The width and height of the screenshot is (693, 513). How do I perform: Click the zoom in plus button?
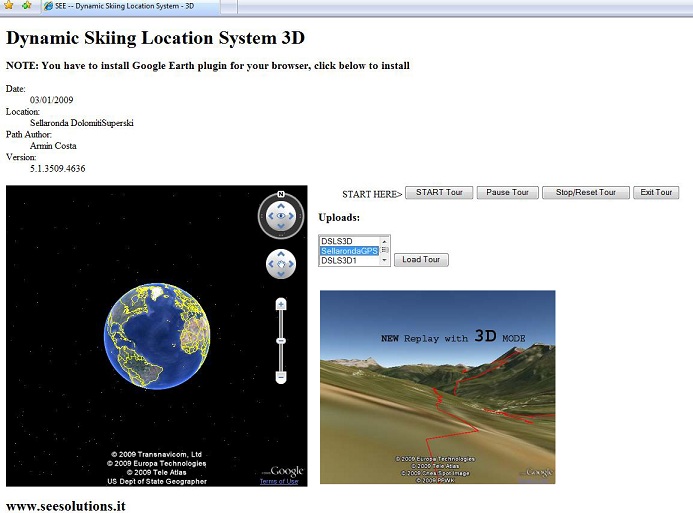click(x=281, y=304)
